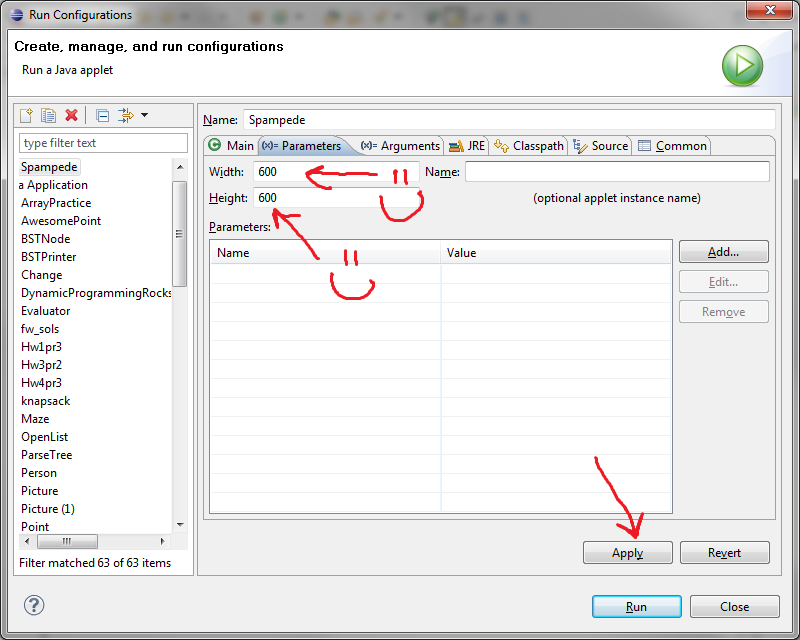Click into the Width input field

tap(336, 172)
